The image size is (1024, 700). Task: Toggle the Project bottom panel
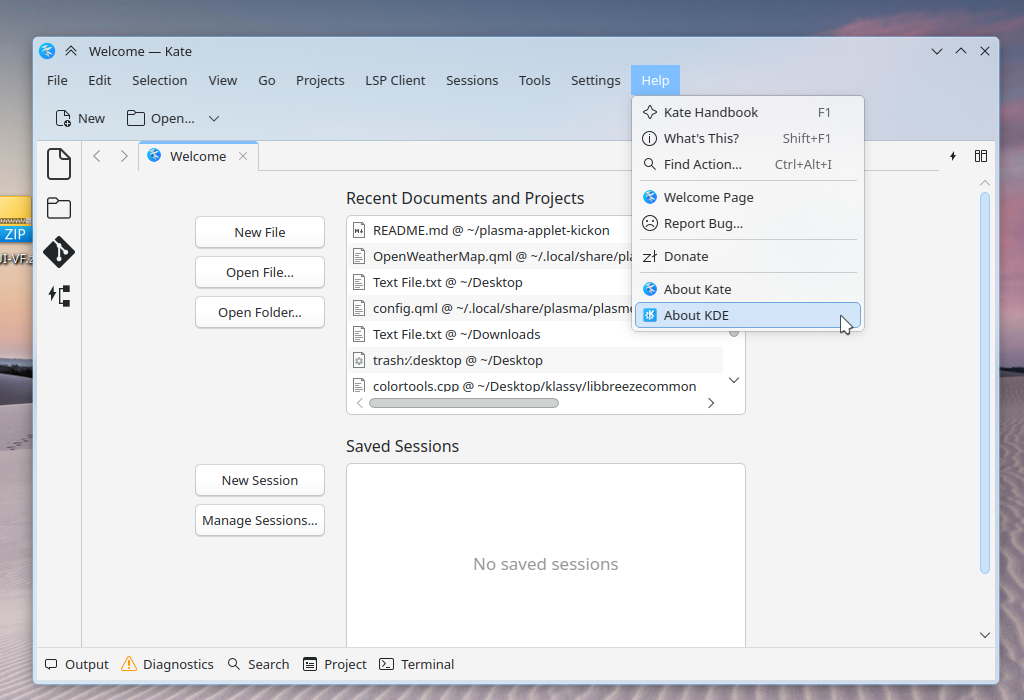point(335,664)
